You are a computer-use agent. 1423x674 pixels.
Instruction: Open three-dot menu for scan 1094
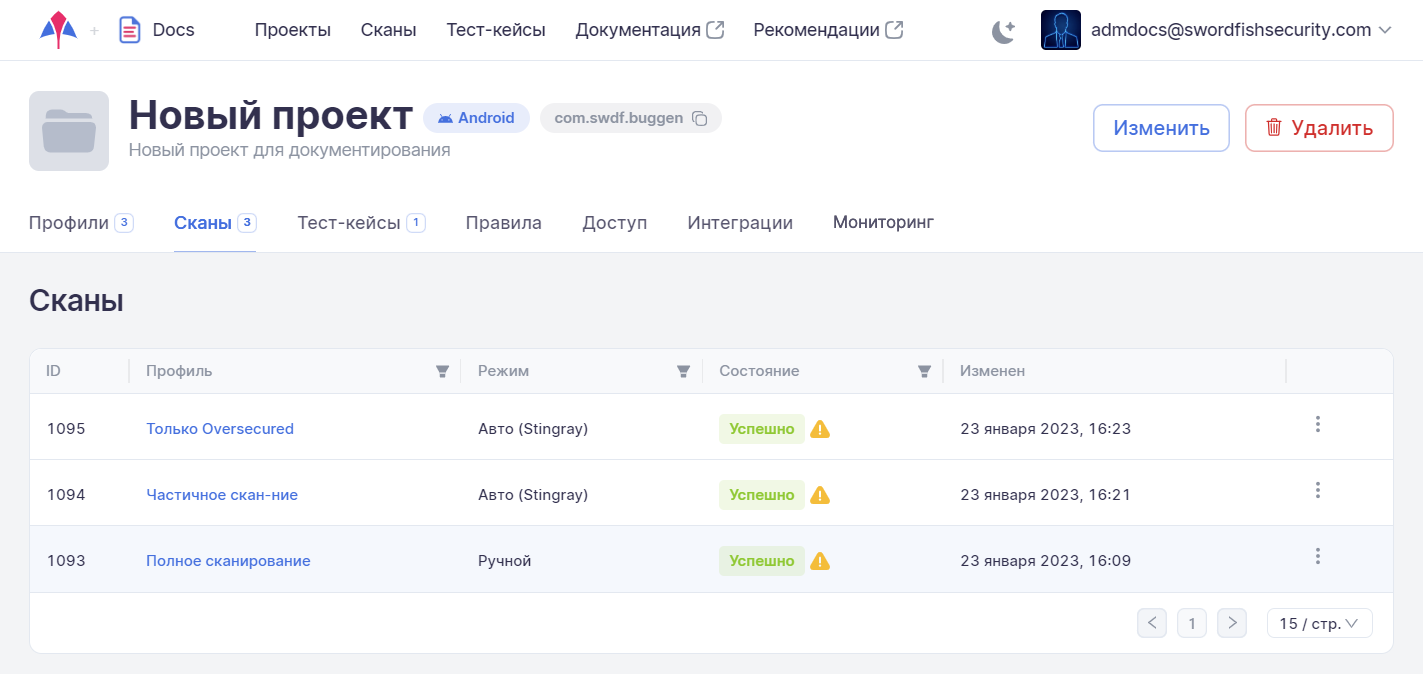[x=1317, y=490]
